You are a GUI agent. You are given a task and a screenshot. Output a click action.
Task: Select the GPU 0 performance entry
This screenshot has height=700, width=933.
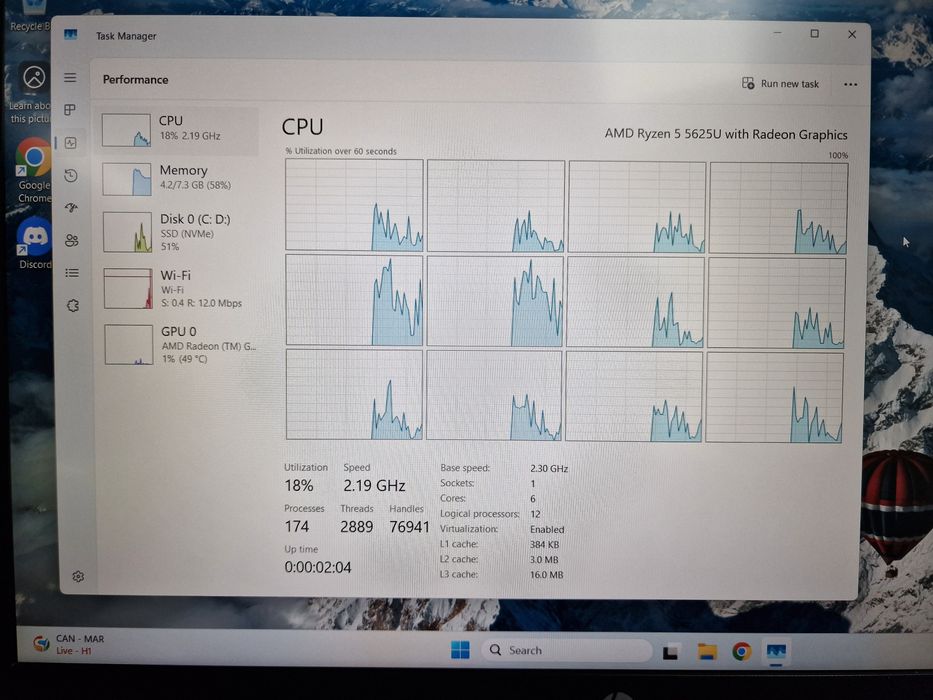point(181,345)
